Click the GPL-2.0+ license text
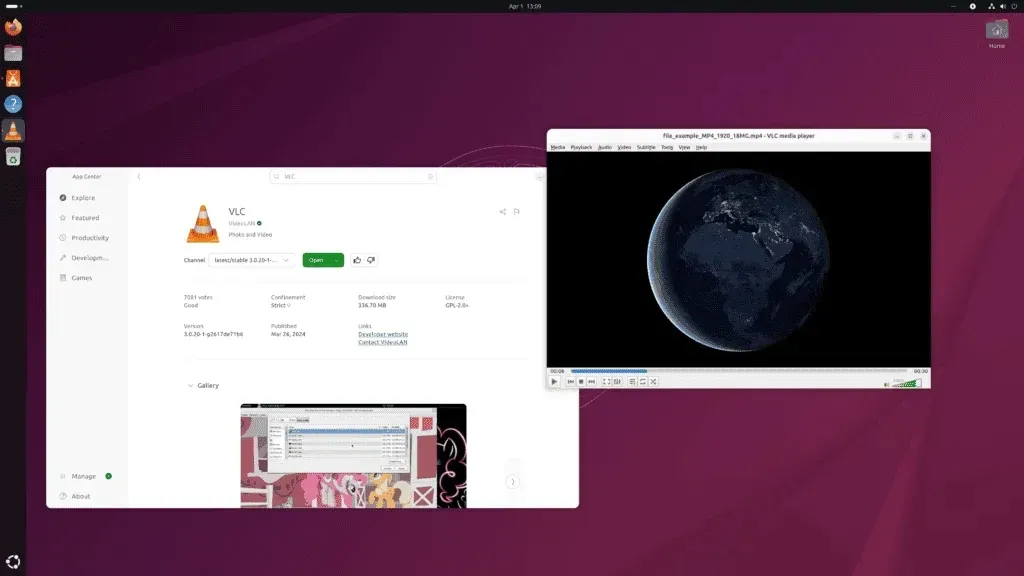 [x=457, y=306]
